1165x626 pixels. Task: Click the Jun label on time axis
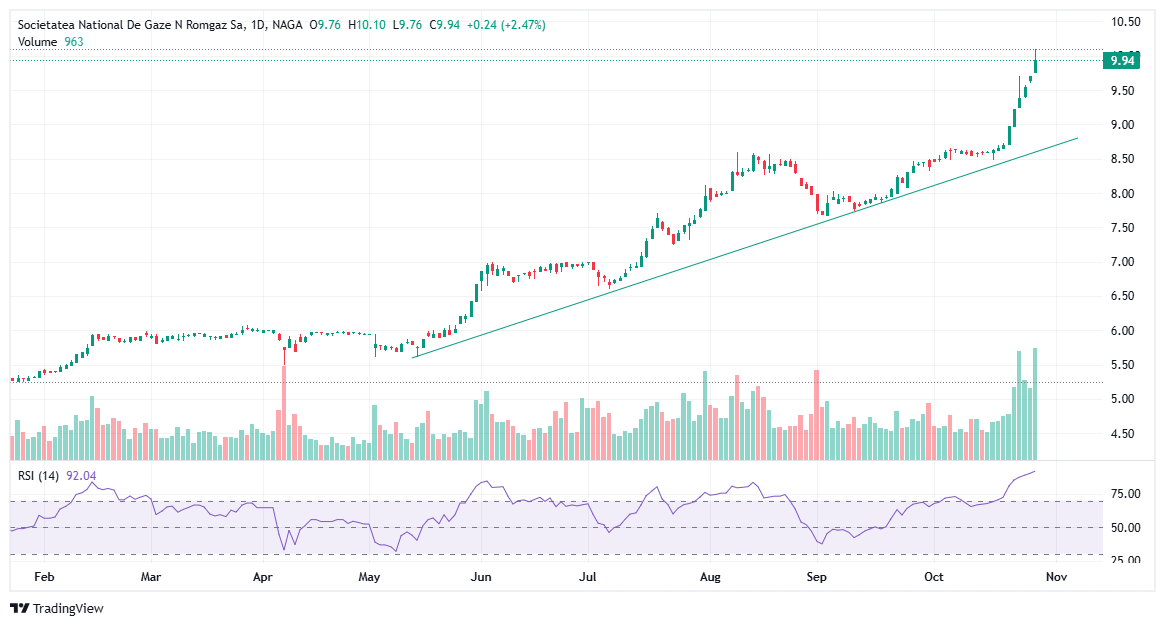click(x=482, y=577)
